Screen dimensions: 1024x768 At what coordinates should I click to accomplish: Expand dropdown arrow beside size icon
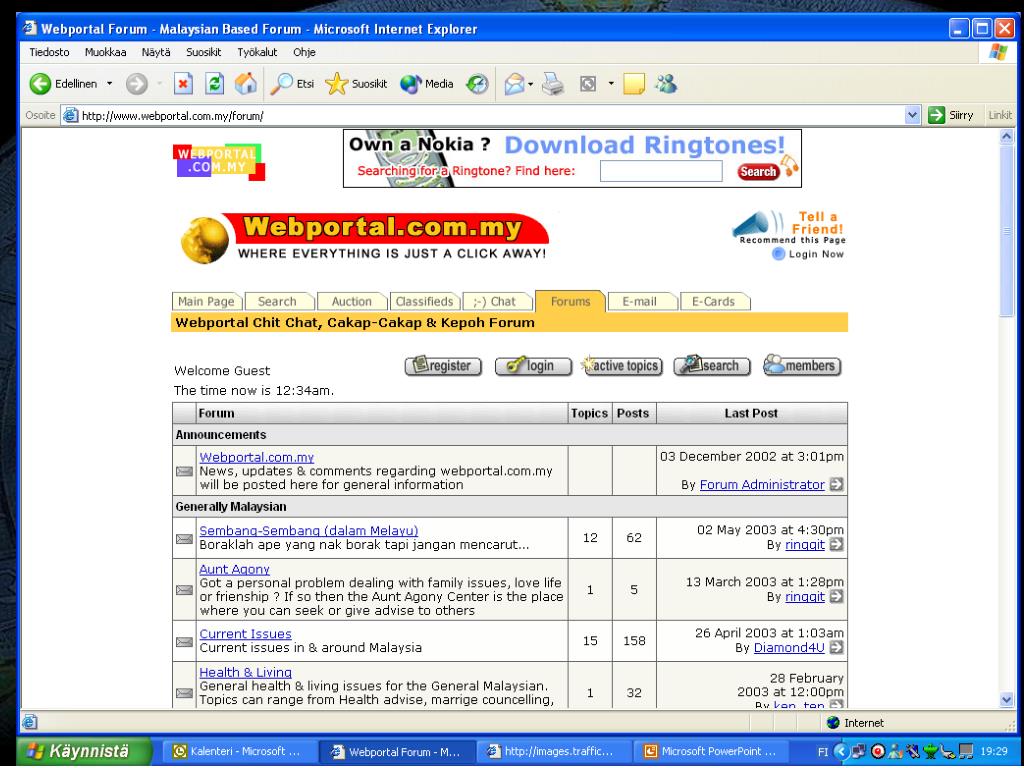click(611, 84)
